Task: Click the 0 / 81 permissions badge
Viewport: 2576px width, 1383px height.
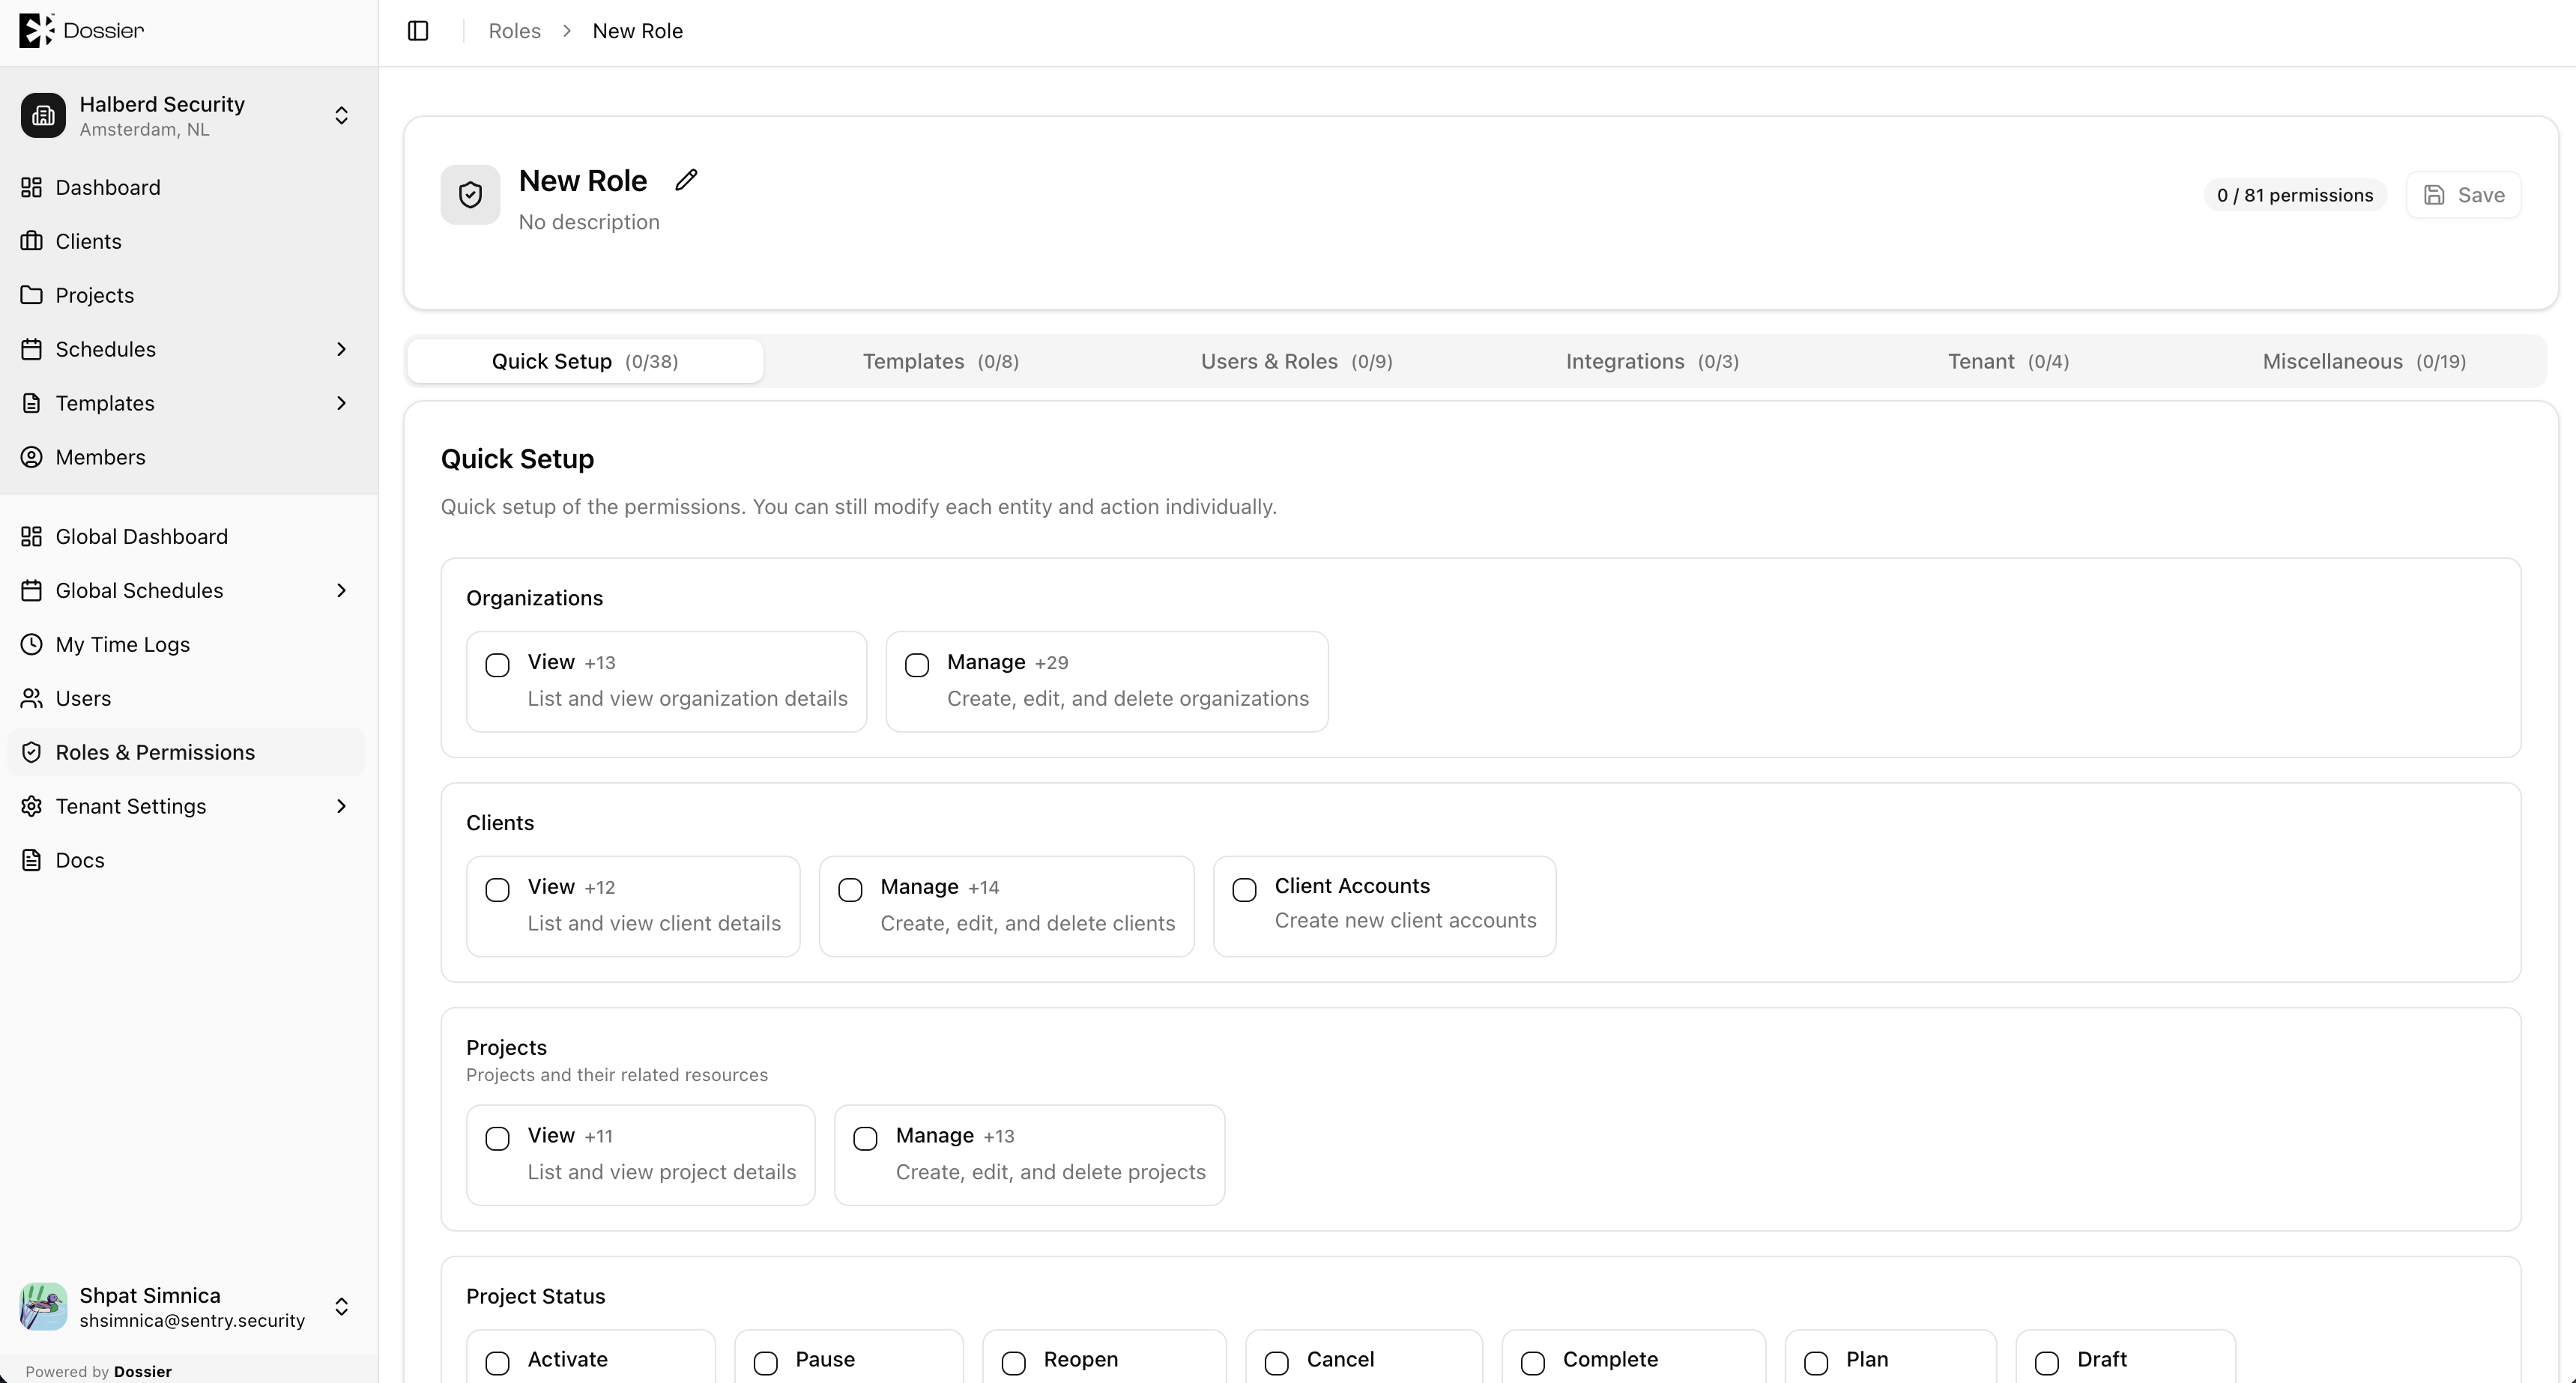Action: 2295,195
